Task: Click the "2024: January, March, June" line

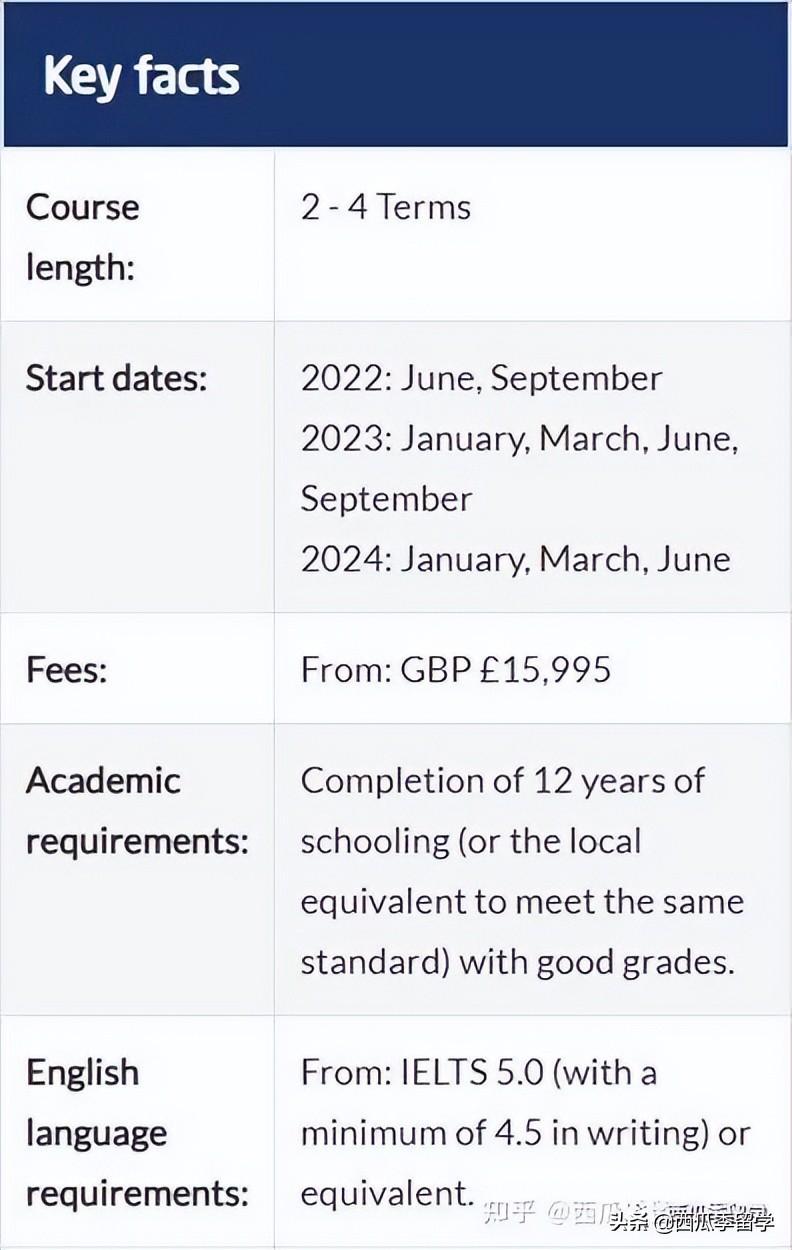Action: point(515,558)
